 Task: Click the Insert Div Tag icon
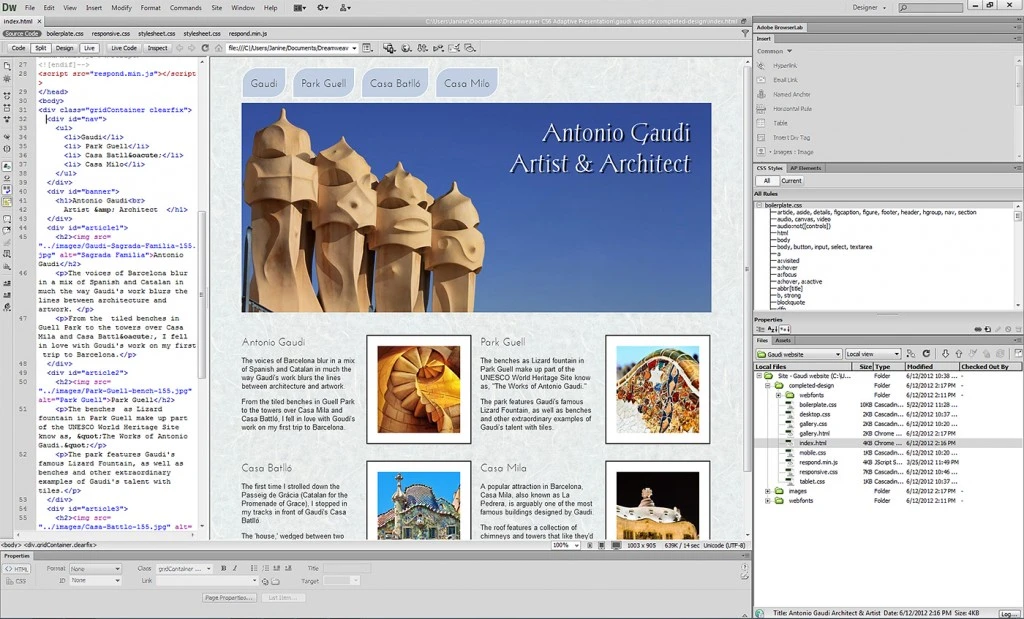(783, 138)
